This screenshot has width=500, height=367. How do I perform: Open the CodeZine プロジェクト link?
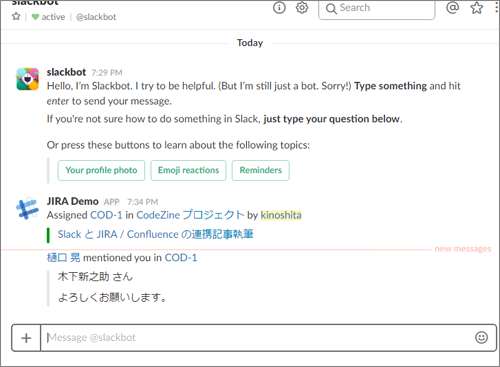(x=190, y=215)
